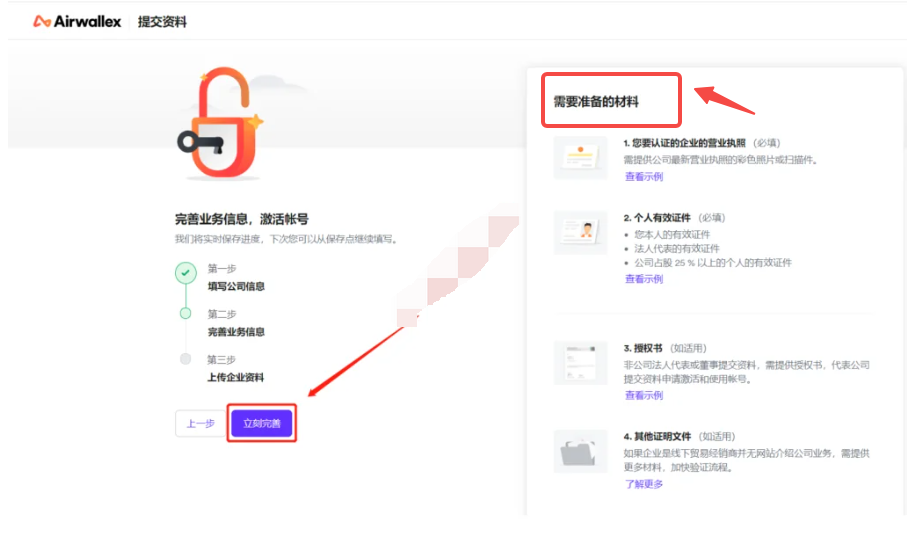Click the 立刻完善 button
Screen dimensions: 907x539
point(262,423)
